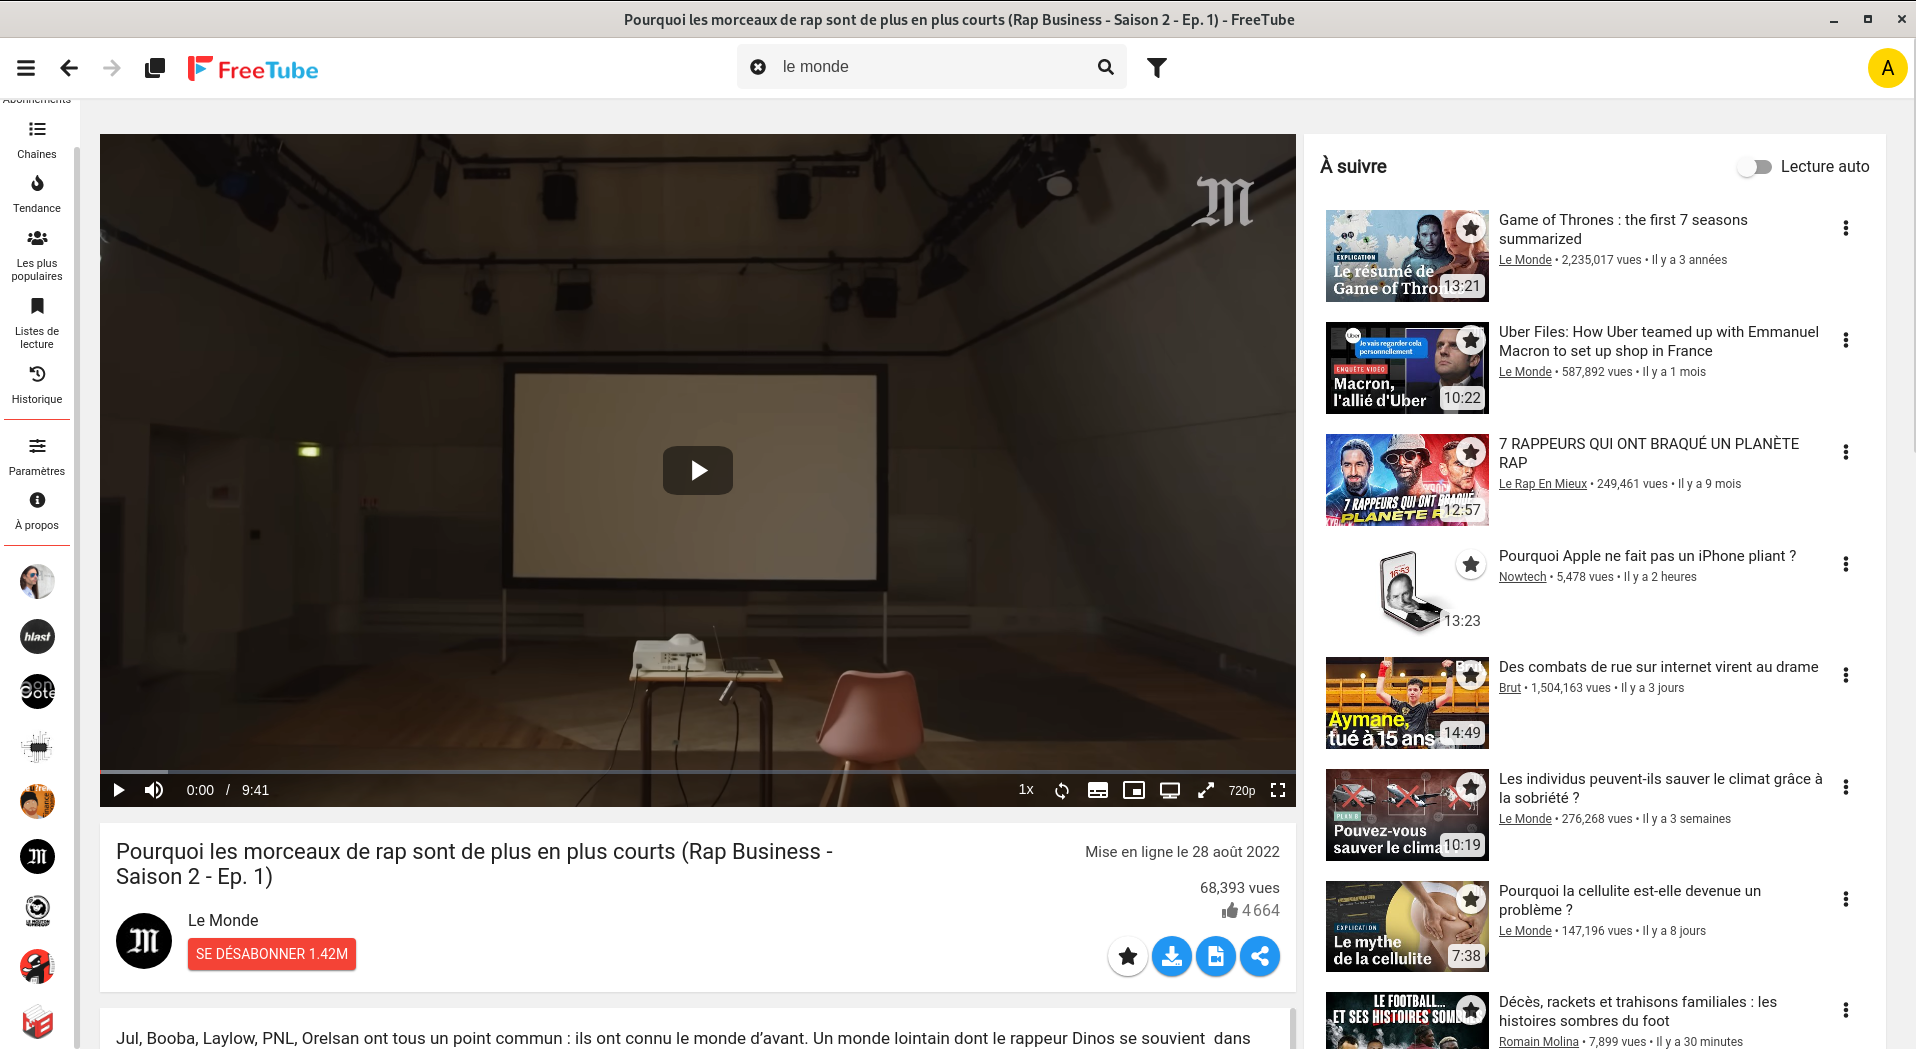
Task: Play the video with the center play button
Action: (698, 470)
